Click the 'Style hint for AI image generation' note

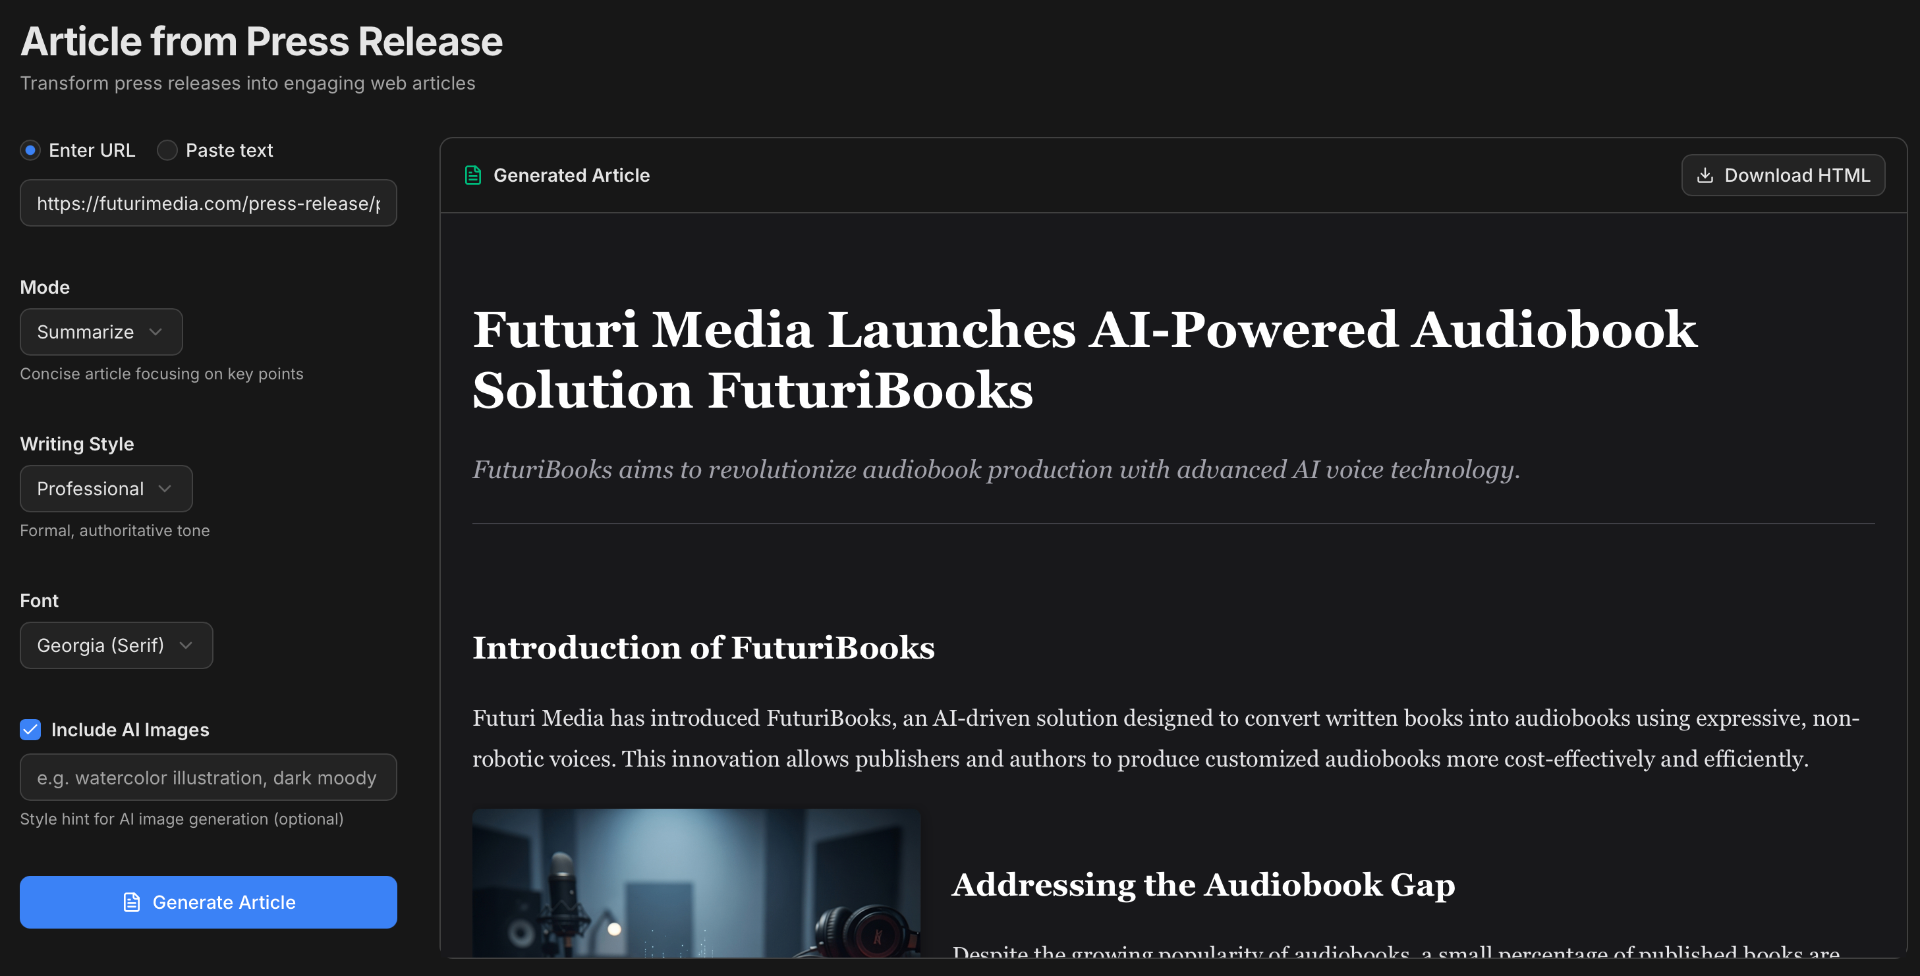tap(181, 819)
